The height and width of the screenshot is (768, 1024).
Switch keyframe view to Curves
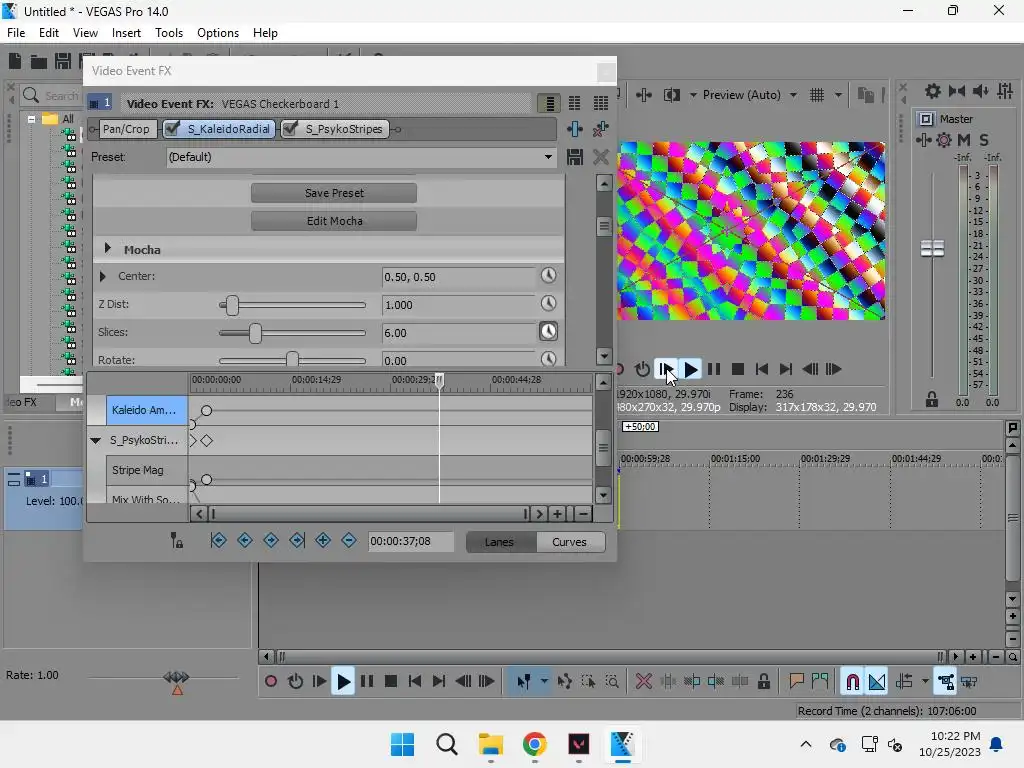pyautogui.click(x=569, y=541)
